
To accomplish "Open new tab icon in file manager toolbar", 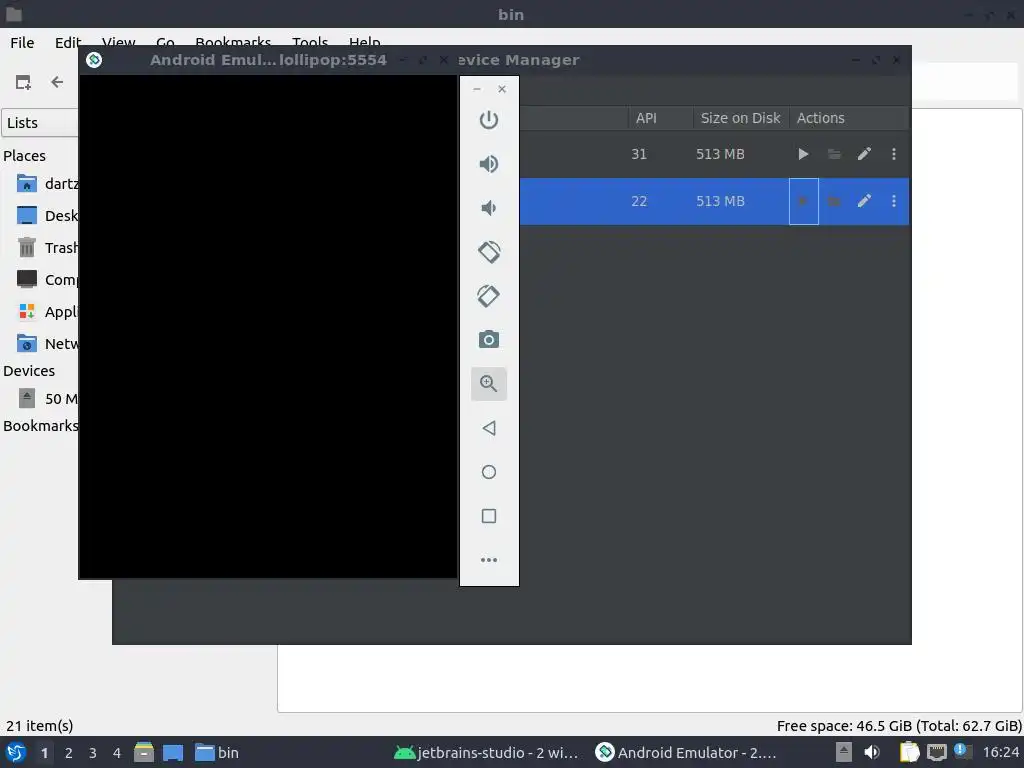I will tap(23, 82).
